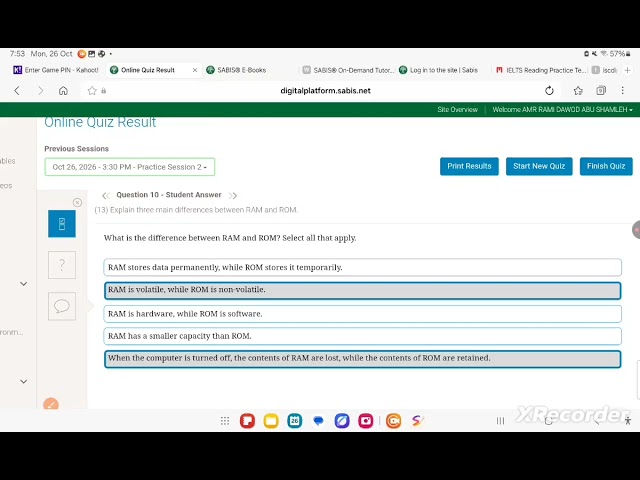Screen dimensions: 640x480
Task: Close the Online Quiz Result tab
Action: click(195, 70)
